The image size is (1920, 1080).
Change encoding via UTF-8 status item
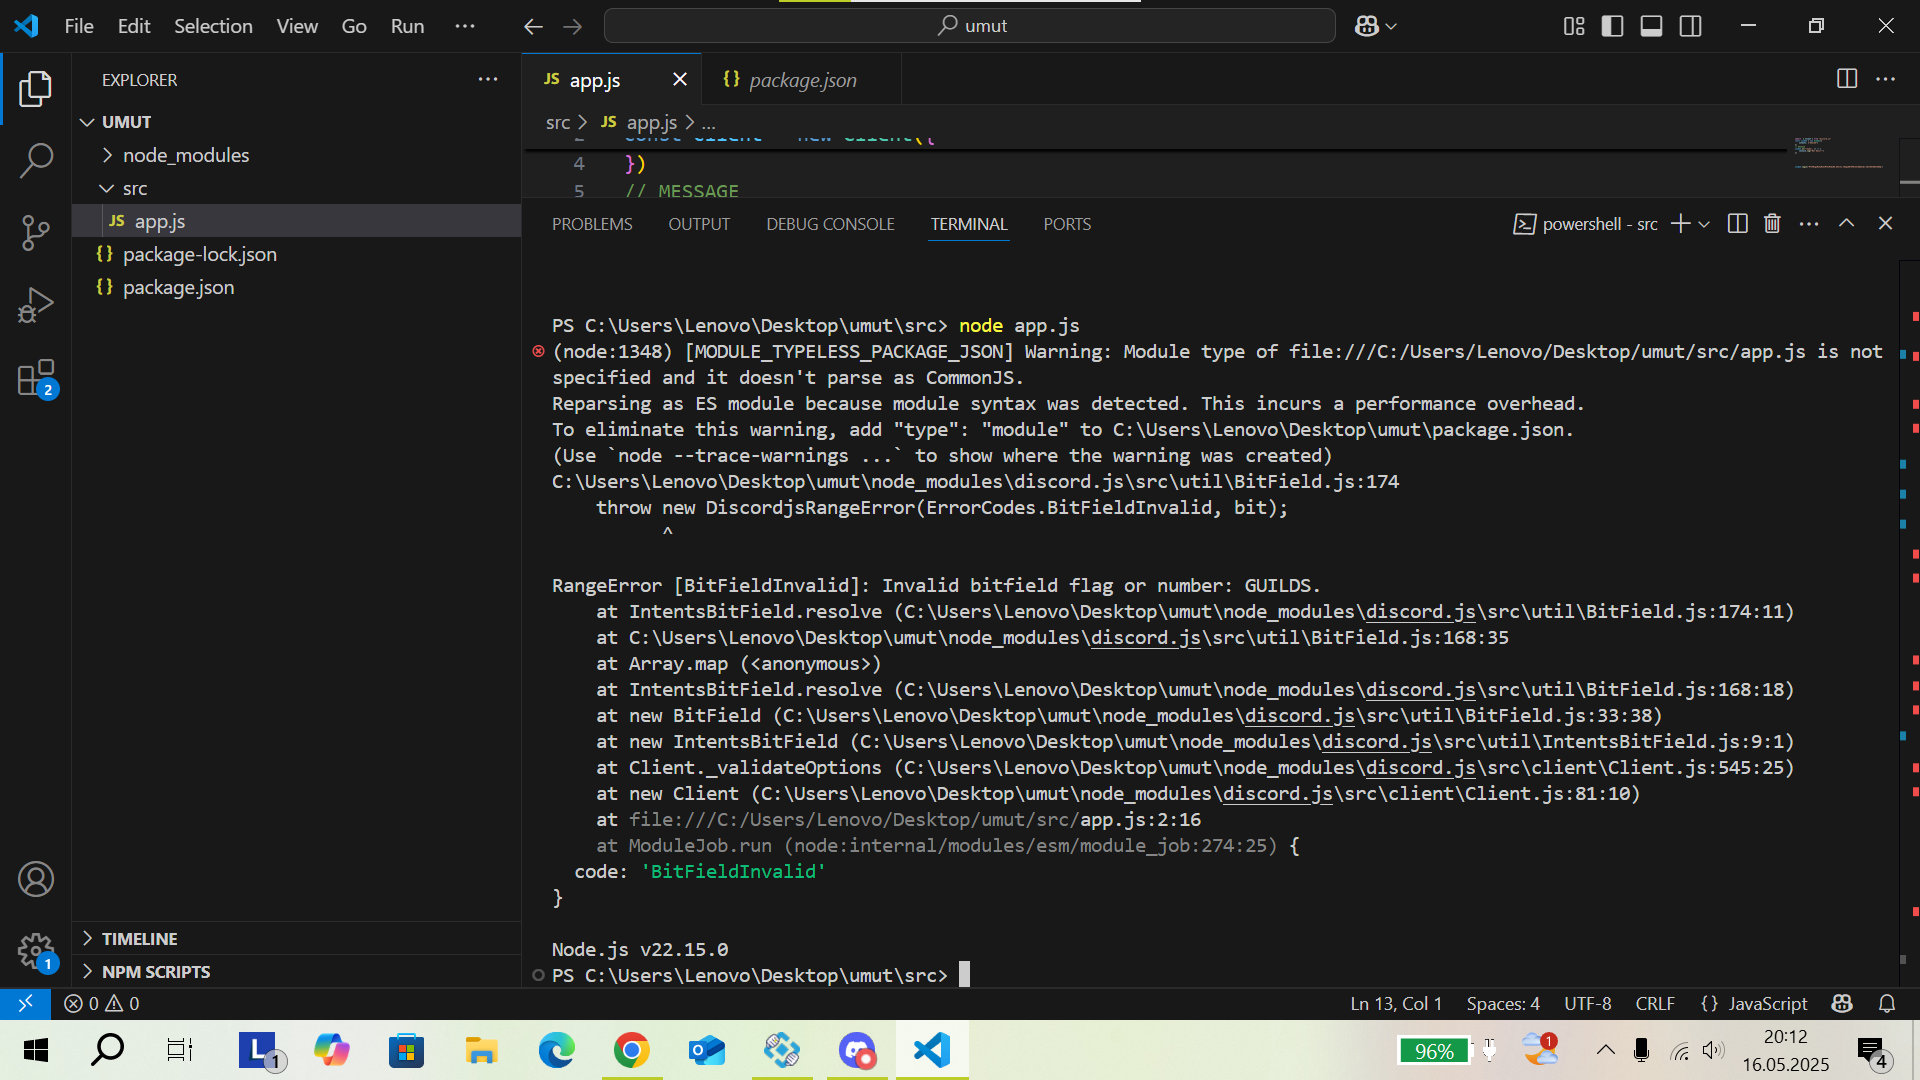click(x=1587, y=1003)
